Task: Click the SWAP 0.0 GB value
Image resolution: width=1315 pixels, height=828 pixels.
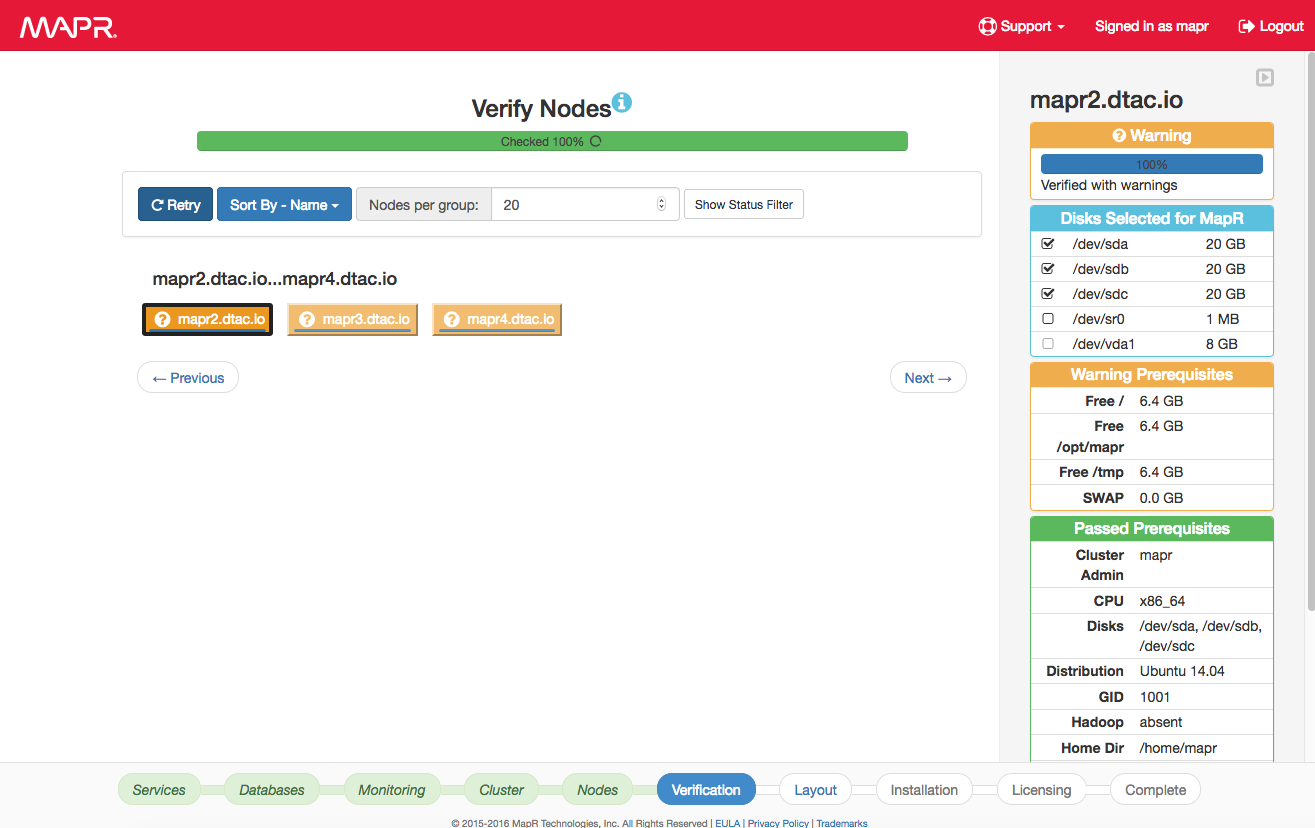Action: 1161,497
